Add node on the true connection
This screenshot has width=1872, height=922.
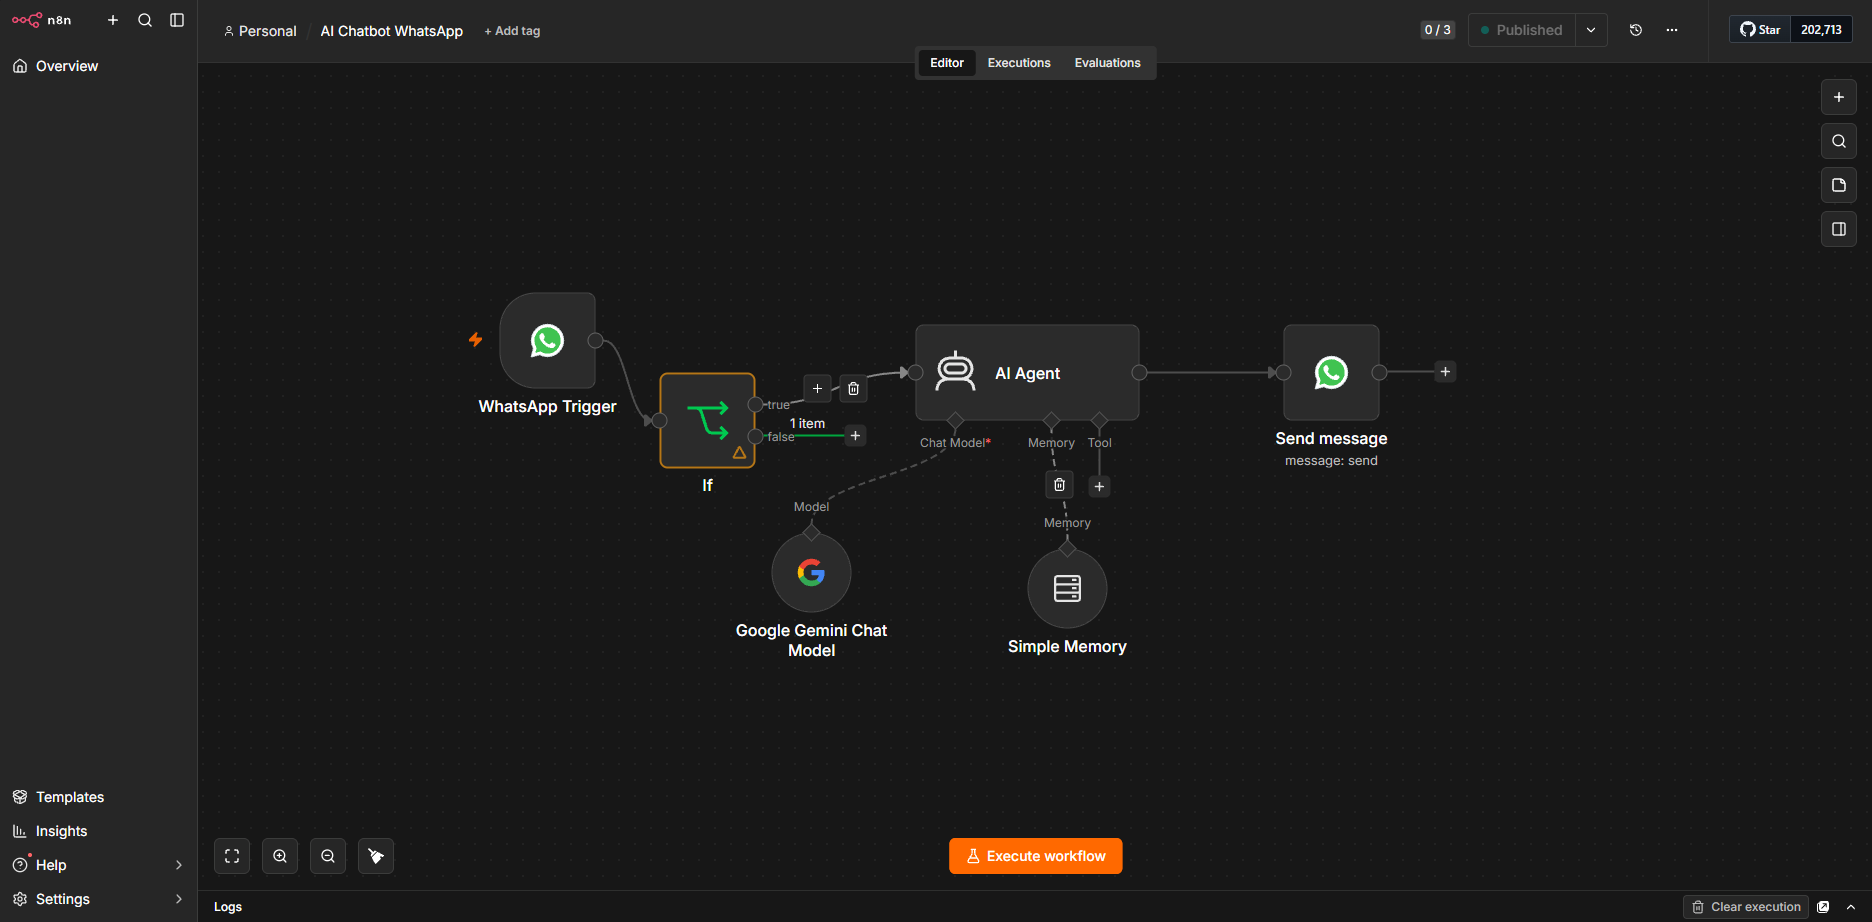[x=817, y=389]
